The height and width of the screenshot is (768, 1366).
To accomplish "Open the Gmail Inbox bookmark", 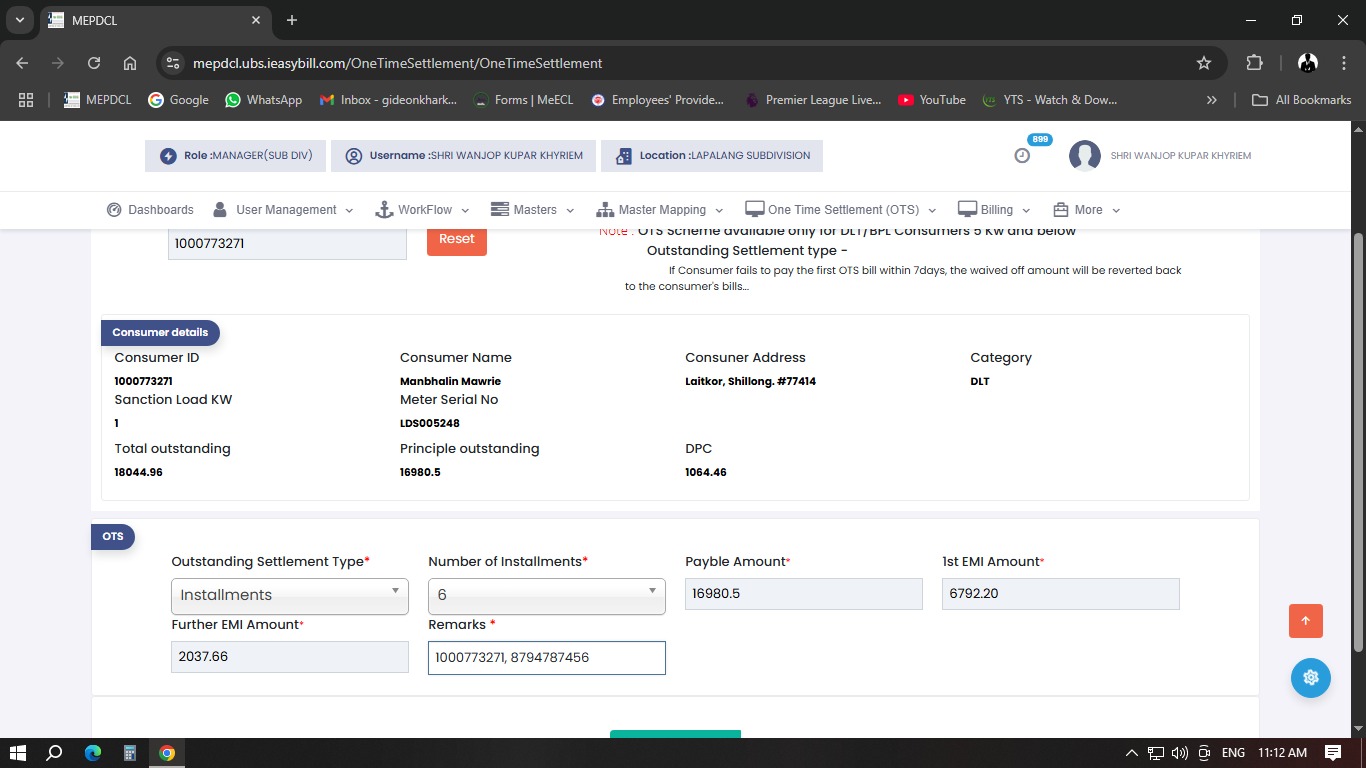I will [388, 100].
